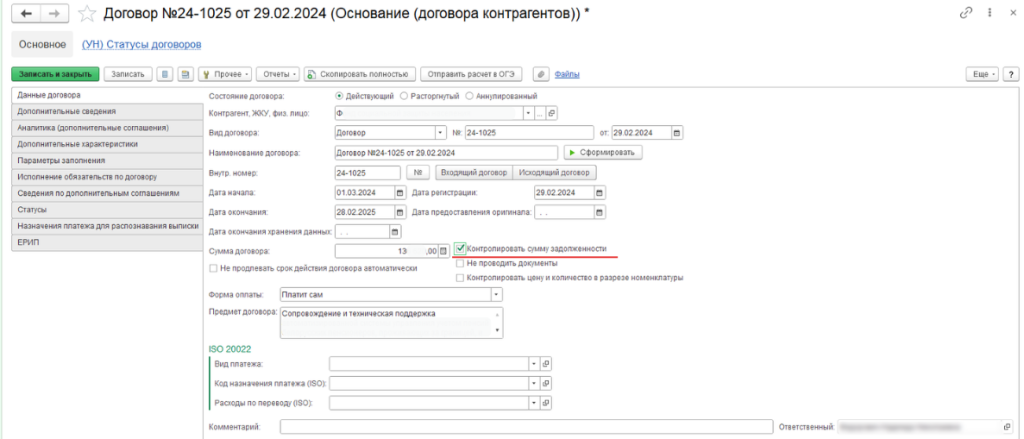Check Не продлевать срок действия договора автоматически
The width and height of the screenshot is (1024, 439).
tap(212, 268)
